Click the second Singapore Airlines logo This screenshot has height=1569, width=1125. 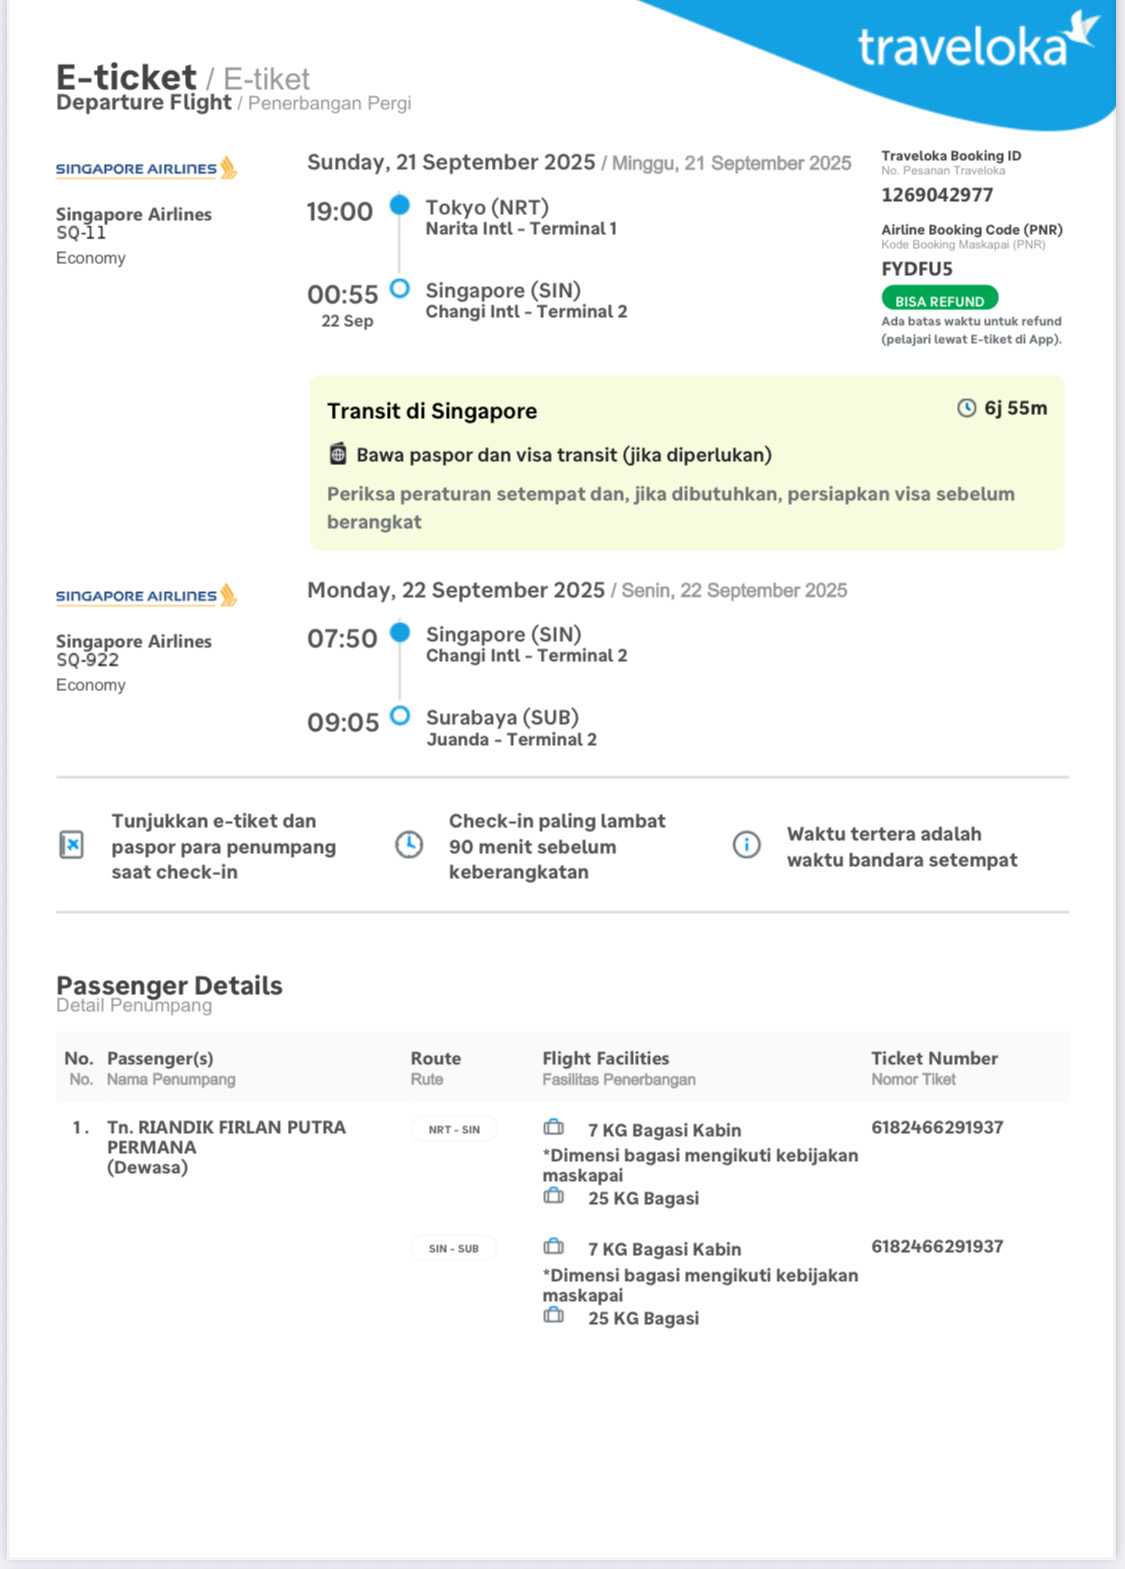[146, 595]
